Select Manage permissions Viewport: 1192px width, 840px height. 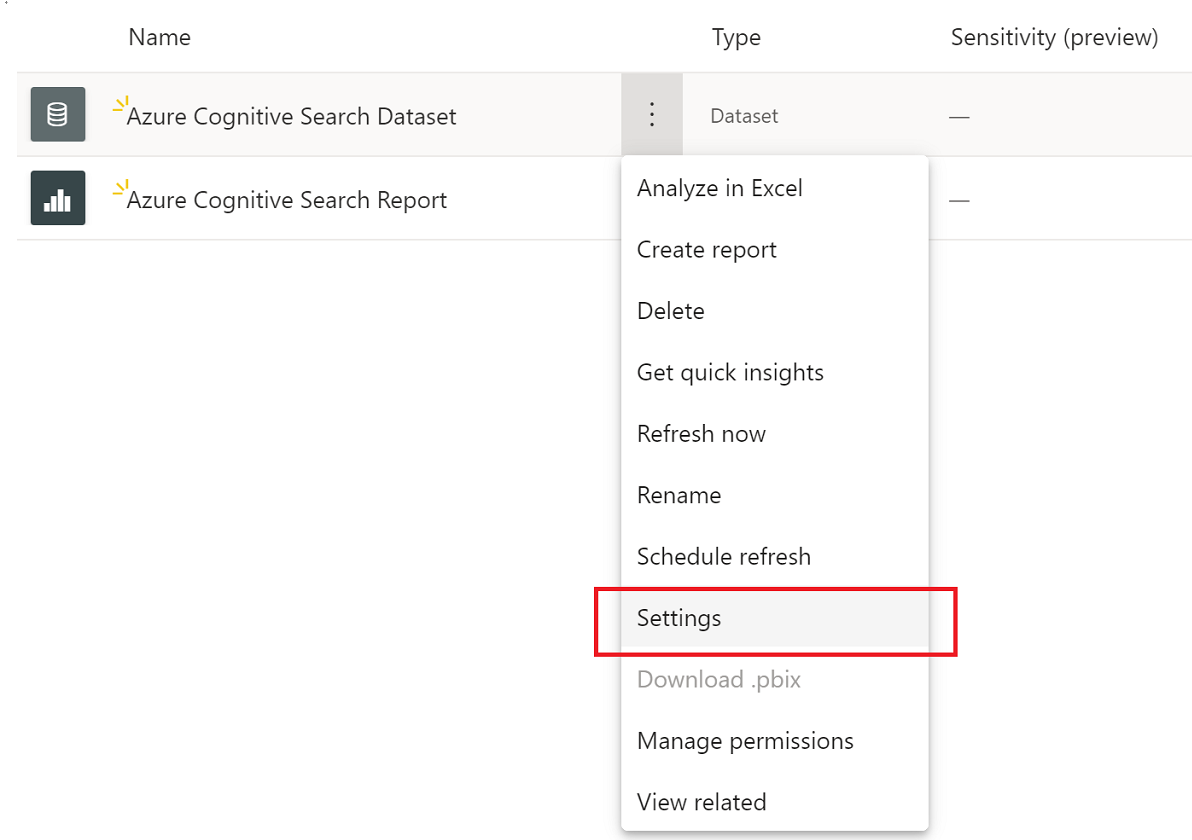coord(745,741)
